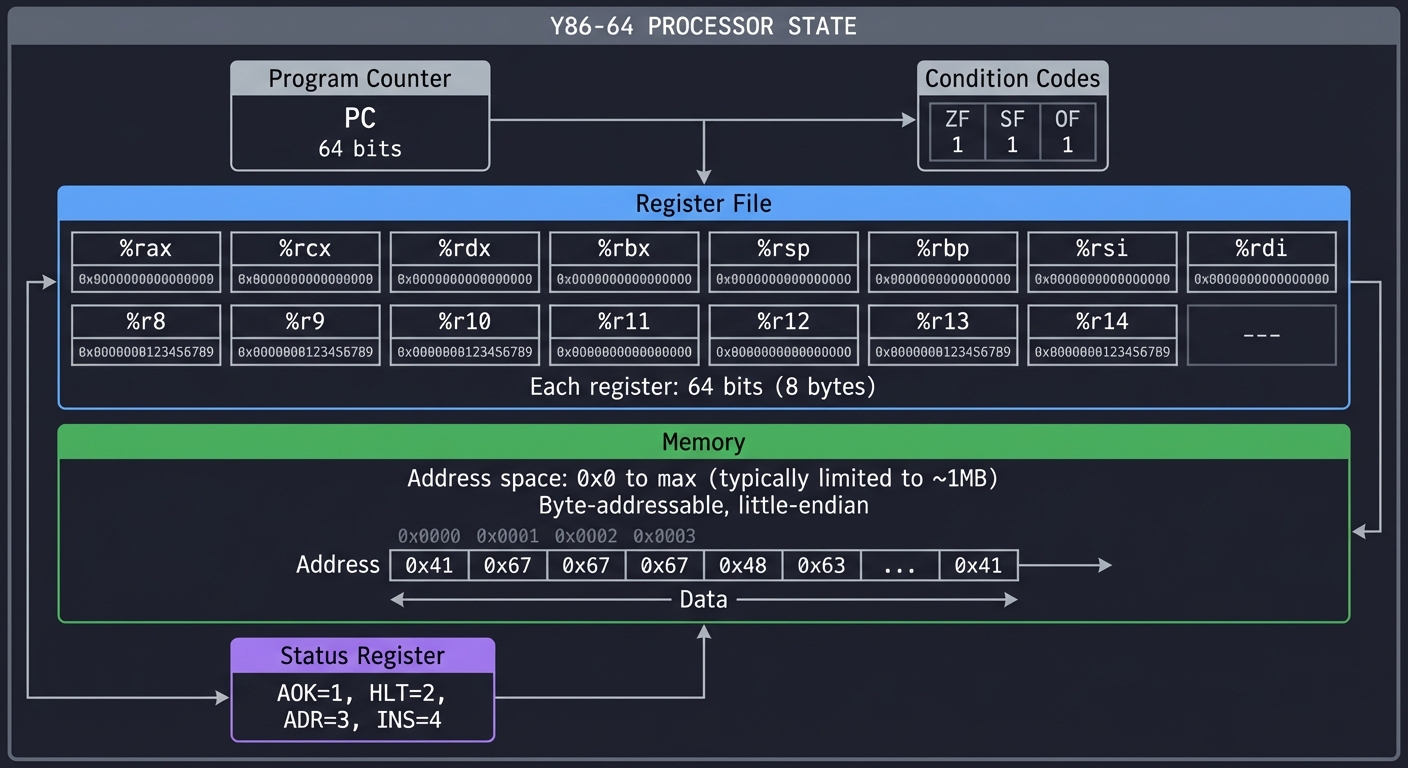Image resolution: width=1408 pixels, height=768 pixels.
Task: Select the empty register slot marked ---
Action: (x=1261, y=335)
